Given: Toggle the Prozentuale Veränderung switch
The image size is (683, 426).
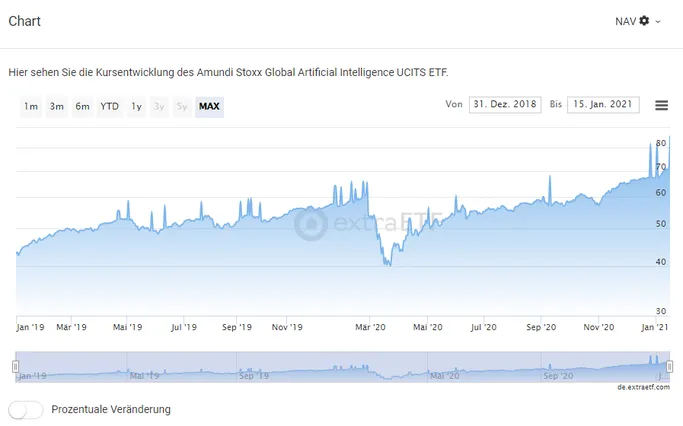Looking at the screenshot, I should coord(26,409).
